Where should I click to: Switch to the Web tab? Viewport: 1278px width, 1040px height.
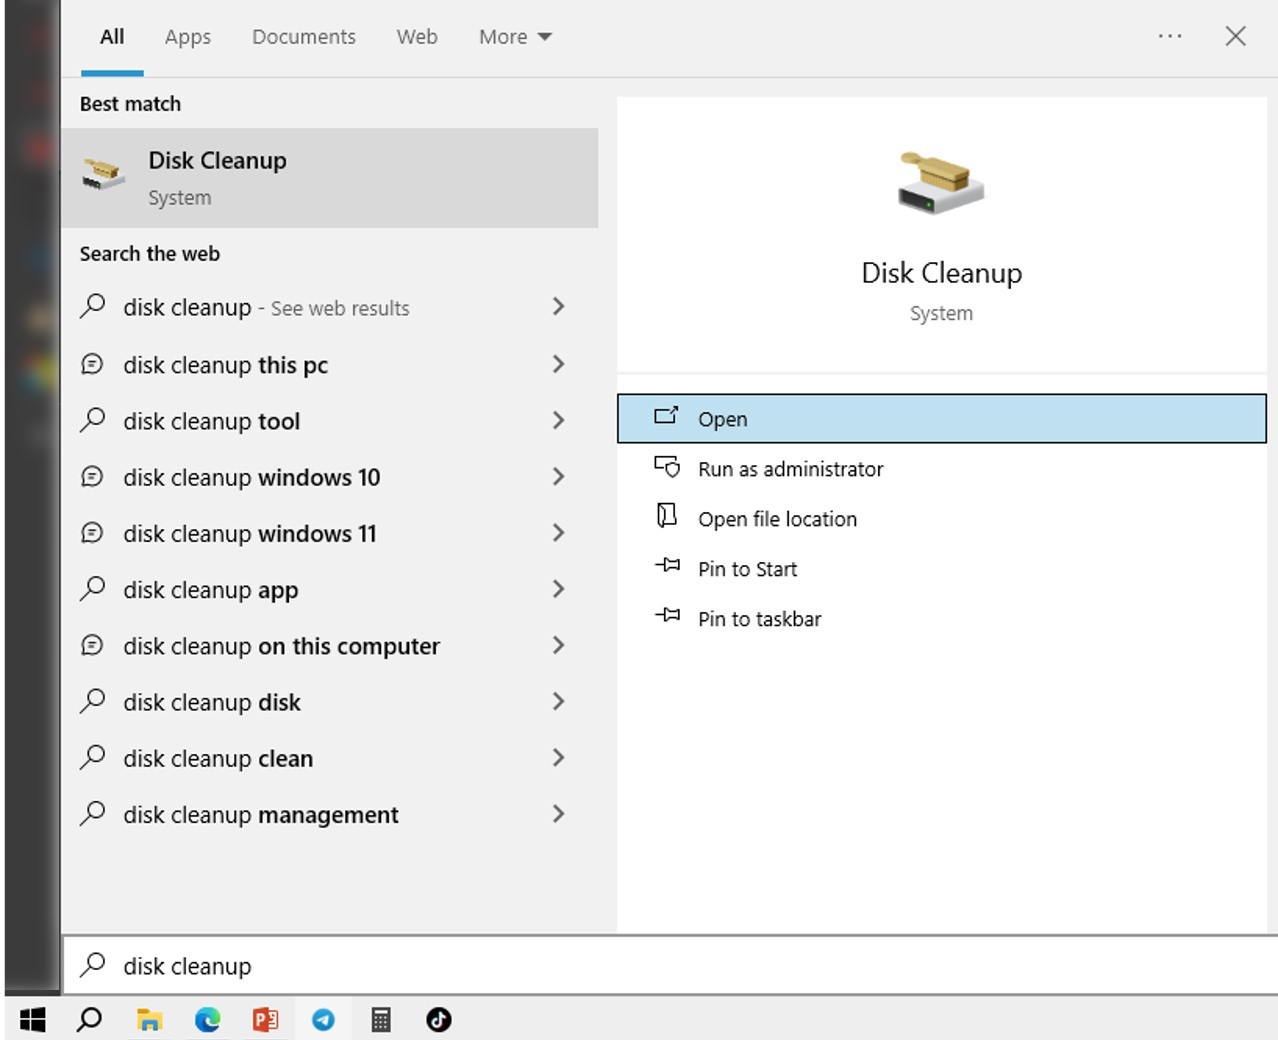[417, 37]
